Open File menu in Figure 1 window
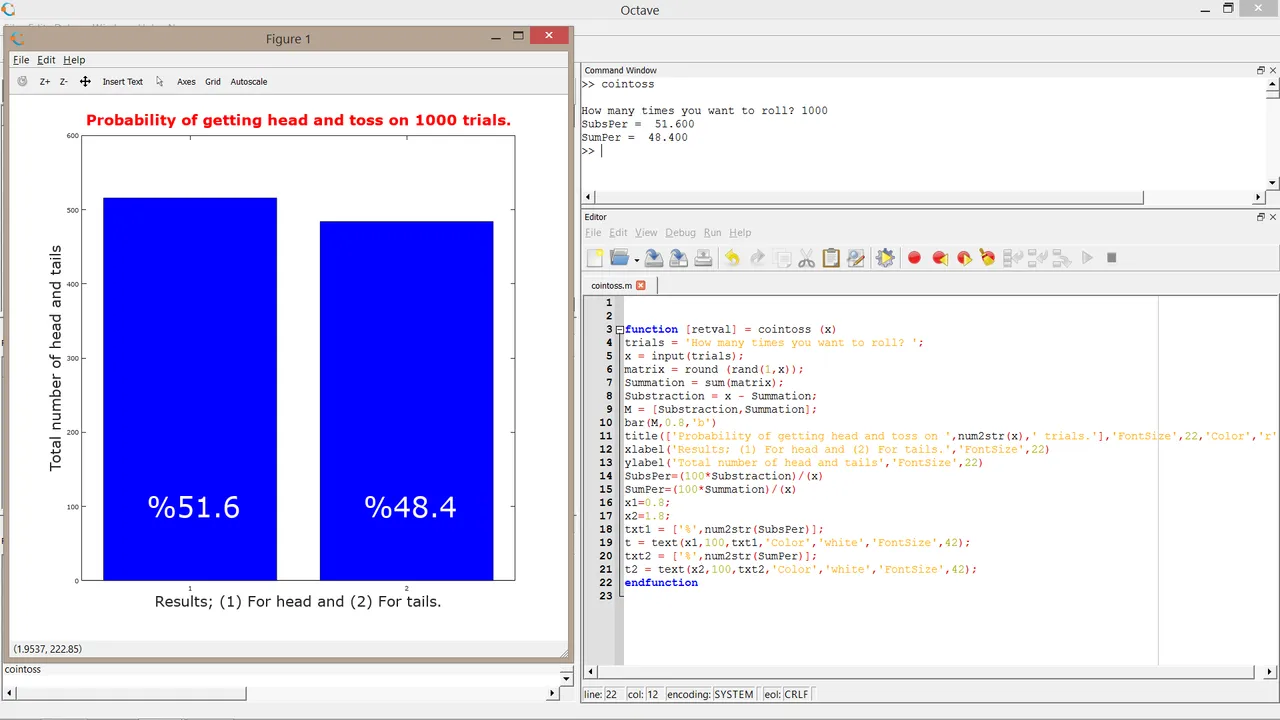This screenshot has height=720, width=1280. (x=21, y=60)
